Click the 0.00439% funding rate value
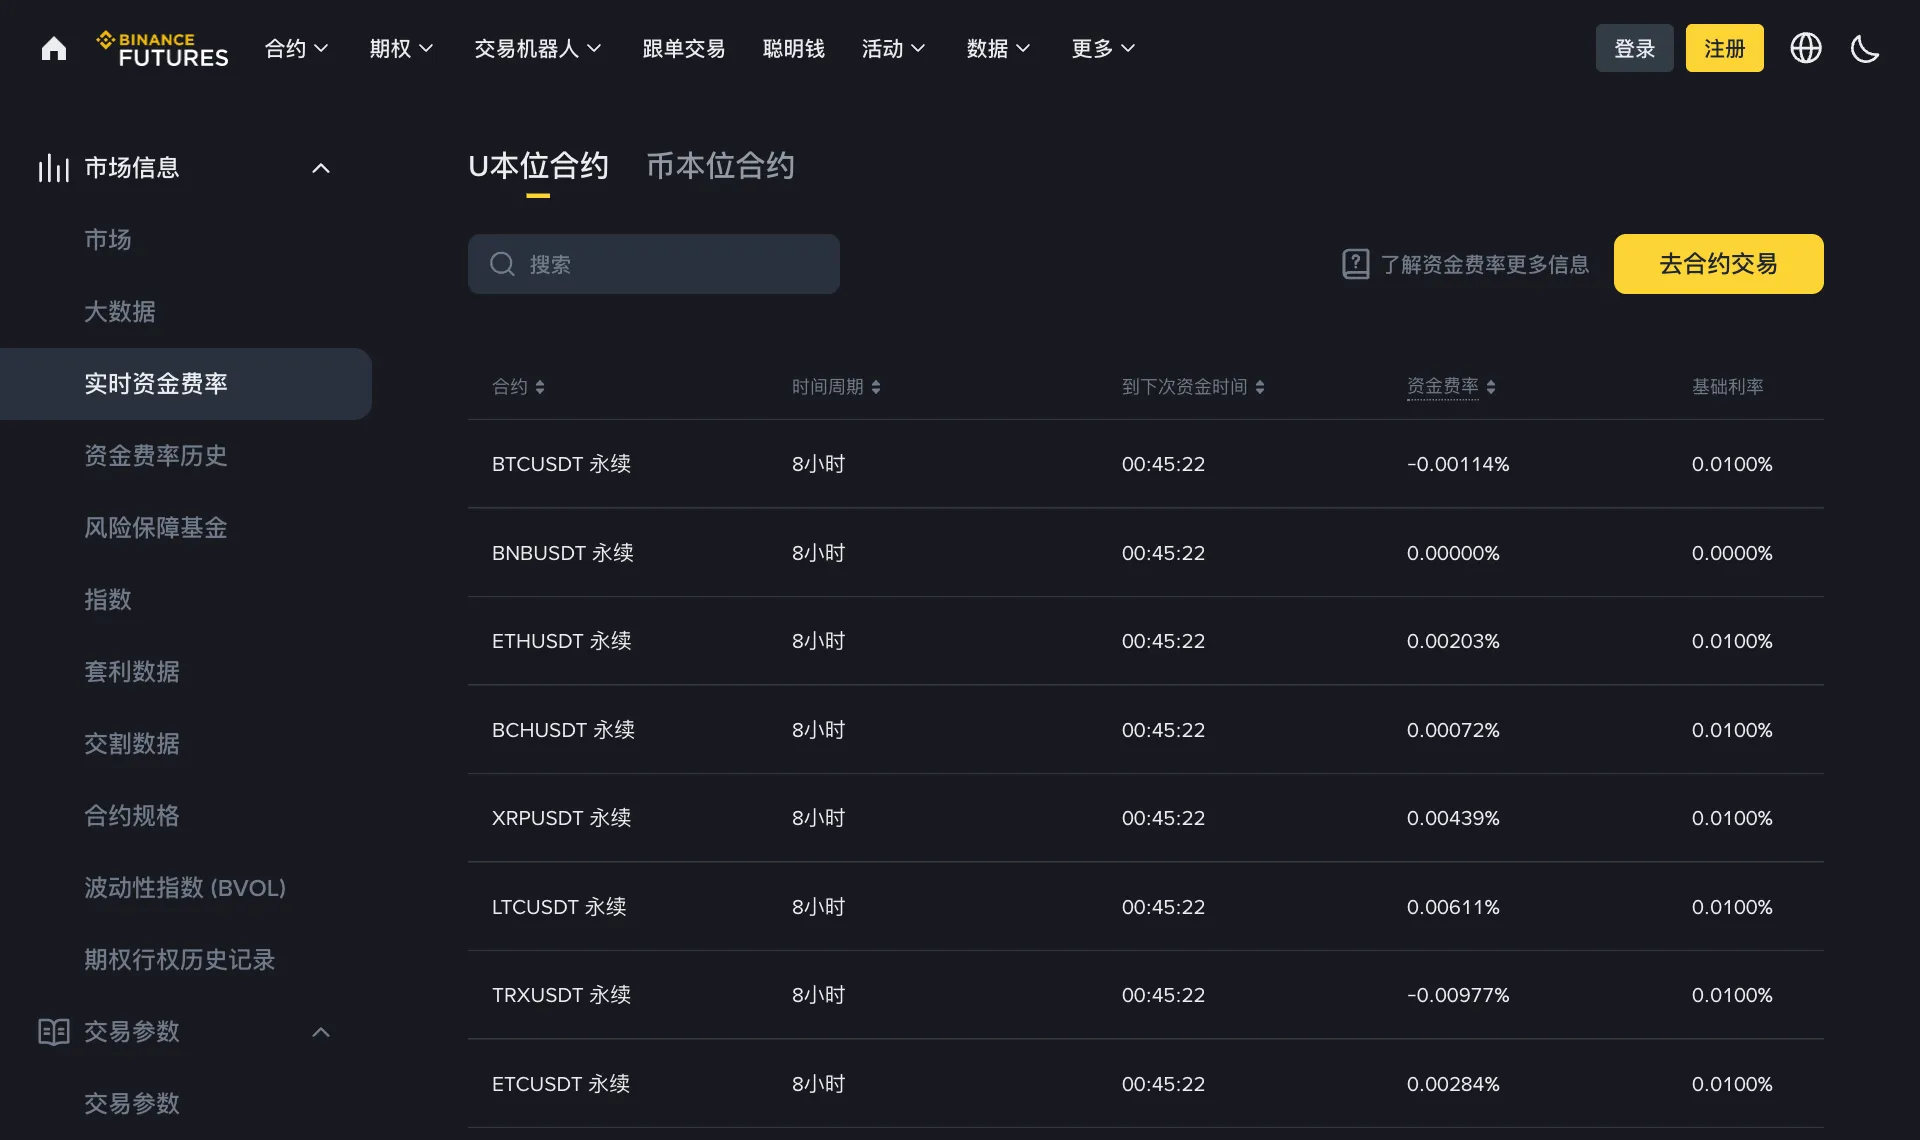The image size is (1920, 1140). [x=1453, y=818]
